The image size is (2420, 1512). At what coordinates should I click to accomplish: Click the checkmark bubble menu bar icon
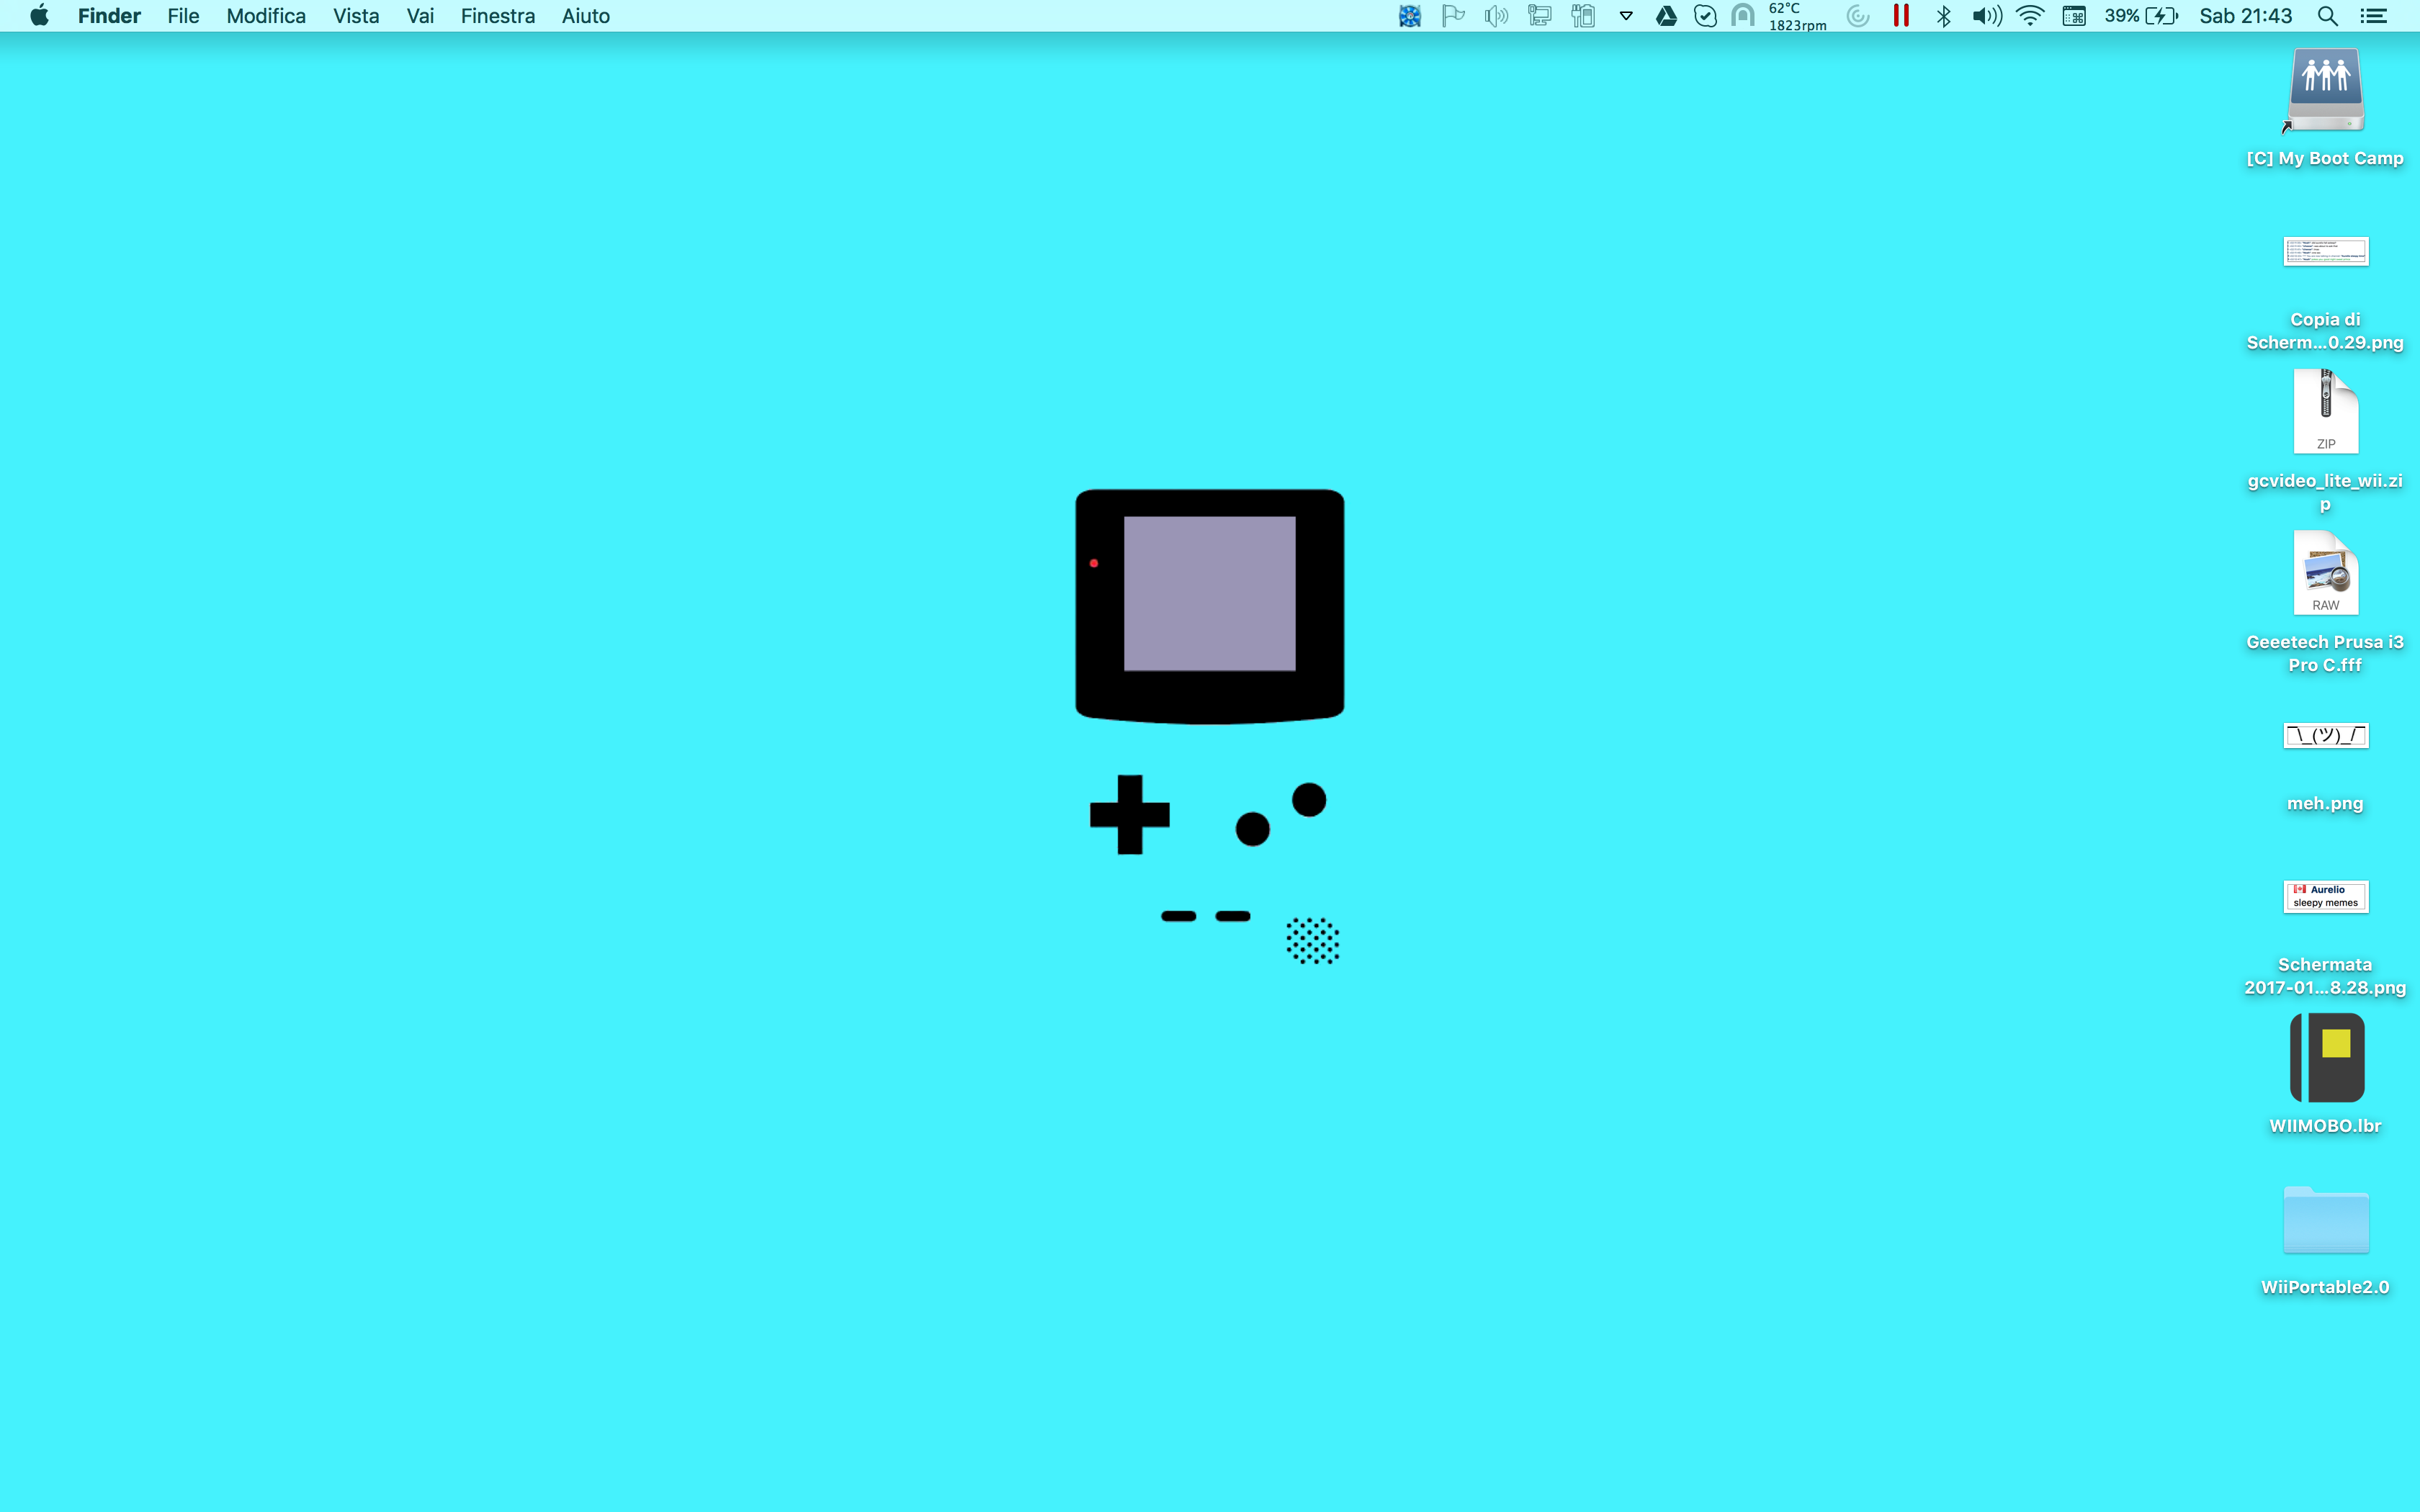(x=1705, y=16)
